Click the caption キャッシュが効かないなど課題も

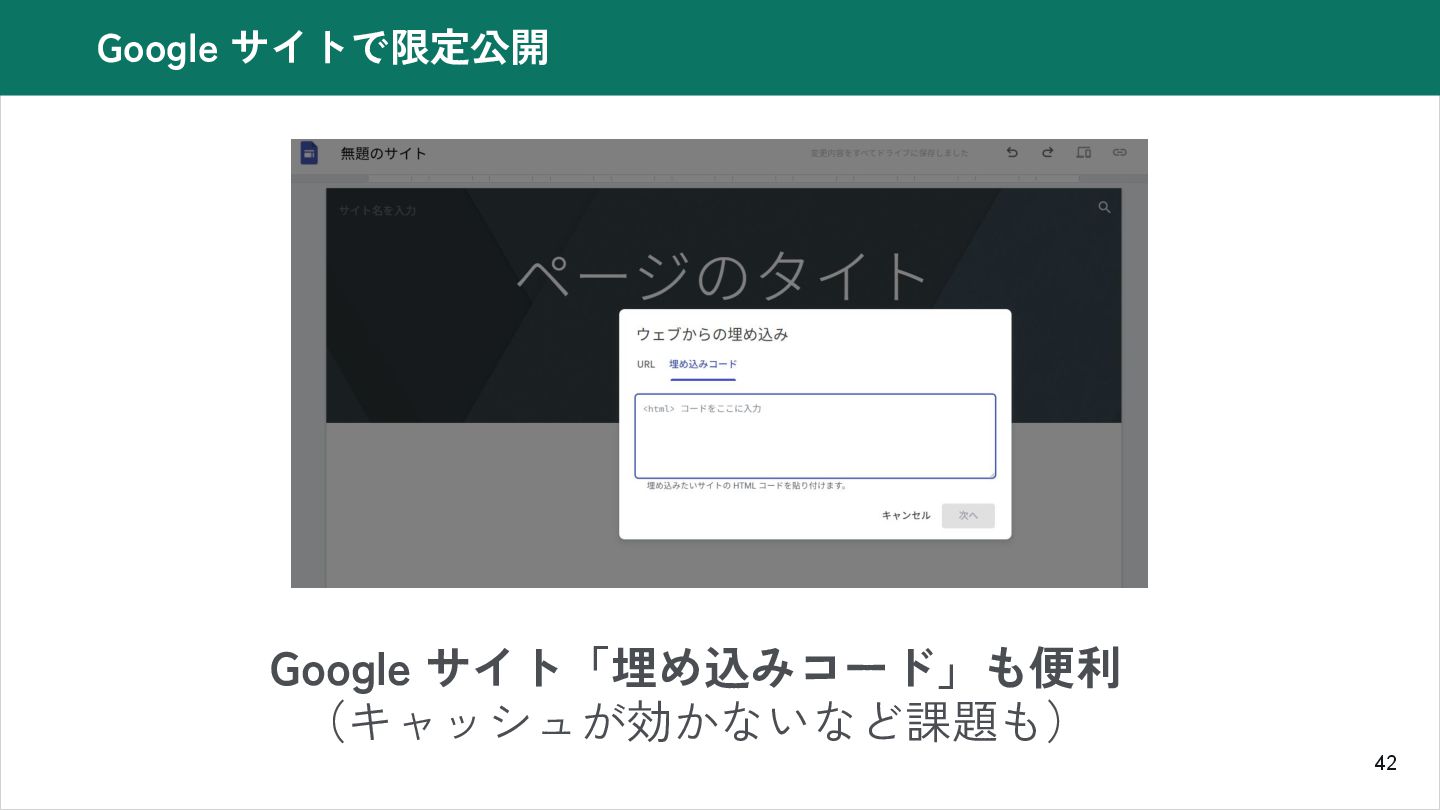695,723
